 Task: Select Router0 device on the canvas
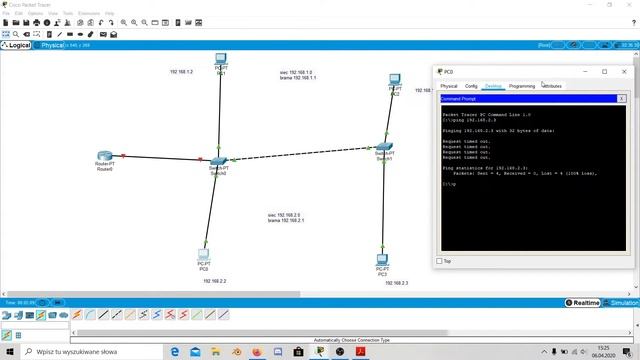pyautogui.click(x=104, y=156)
